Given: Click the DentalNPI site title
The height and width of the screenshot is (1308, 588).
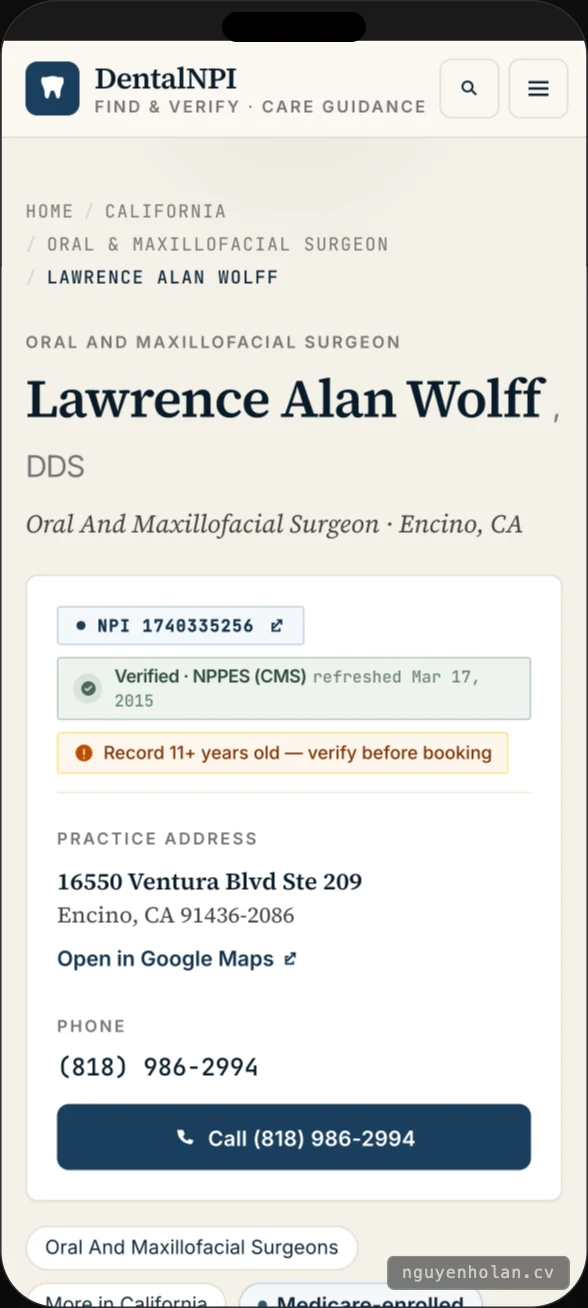Looking at the screenshot, I should pyautogui.click(x=166, y=78).
